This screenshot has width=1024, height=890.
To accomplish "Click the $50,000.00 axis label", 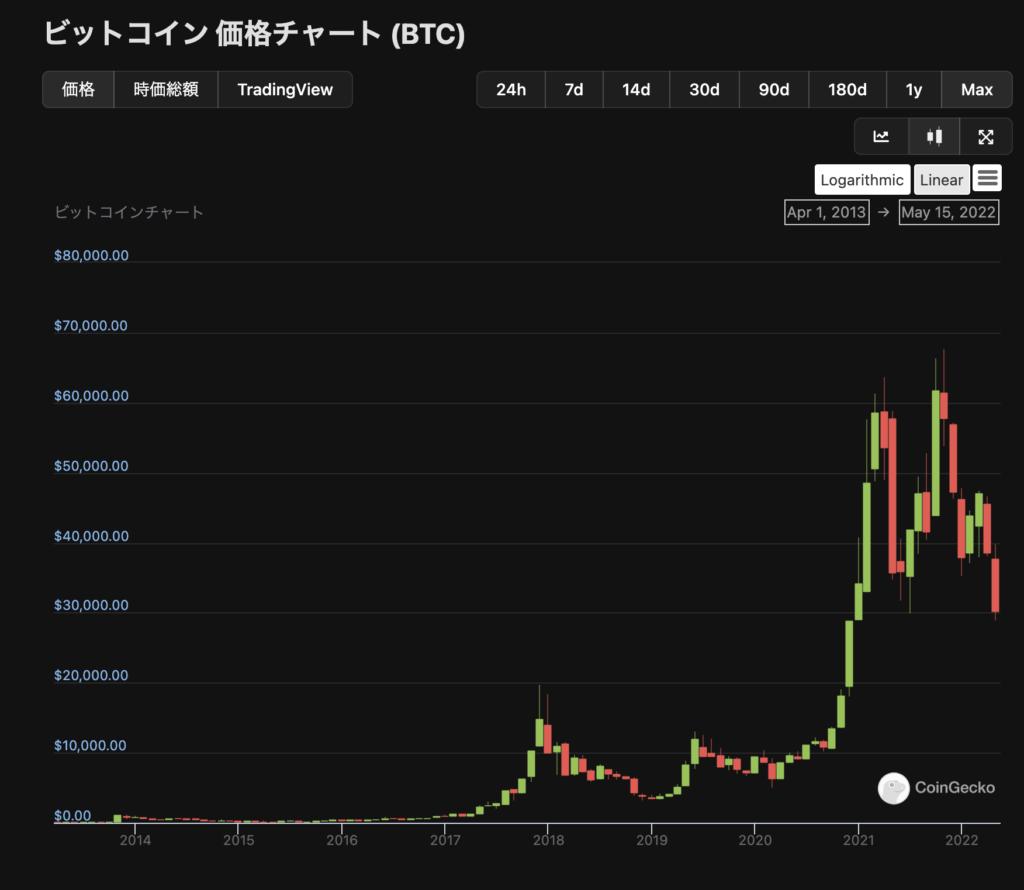I will coord(91,466).
